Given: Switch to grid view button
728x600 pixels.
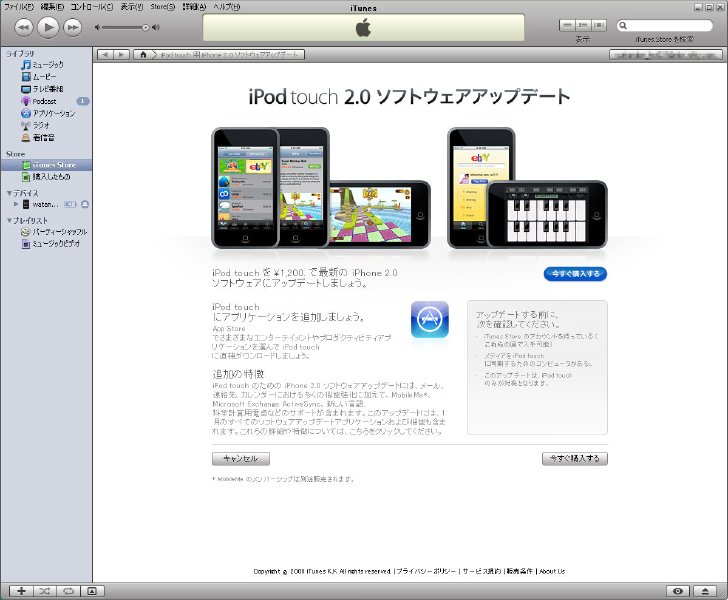Looking at the screenshot, I should 583,26.
